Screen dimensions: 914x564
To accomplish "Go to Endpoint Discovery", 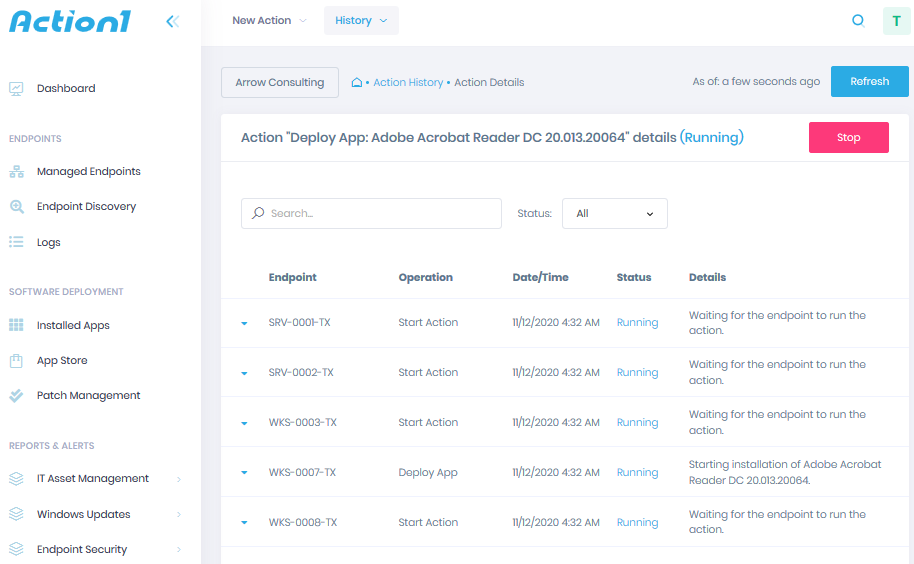I will coord(86,206).
